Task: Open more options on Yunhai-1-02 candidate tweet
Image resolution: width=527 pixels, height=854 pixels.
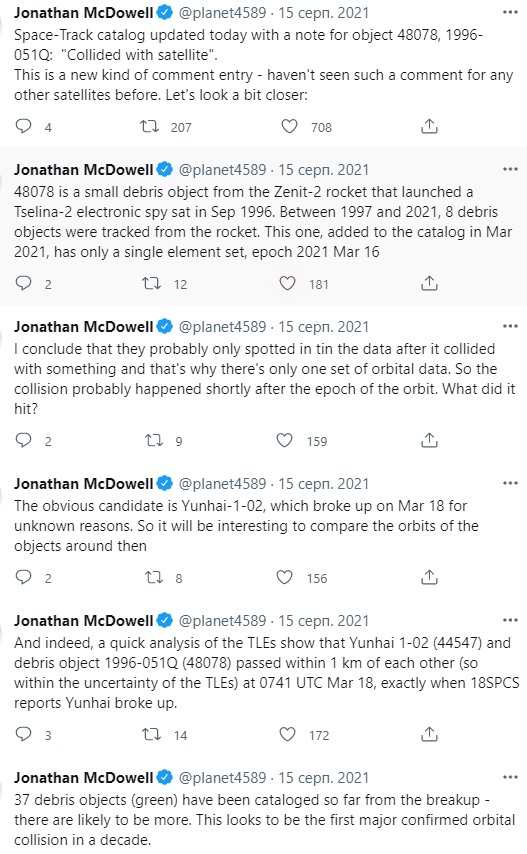Action: (510, 483)
